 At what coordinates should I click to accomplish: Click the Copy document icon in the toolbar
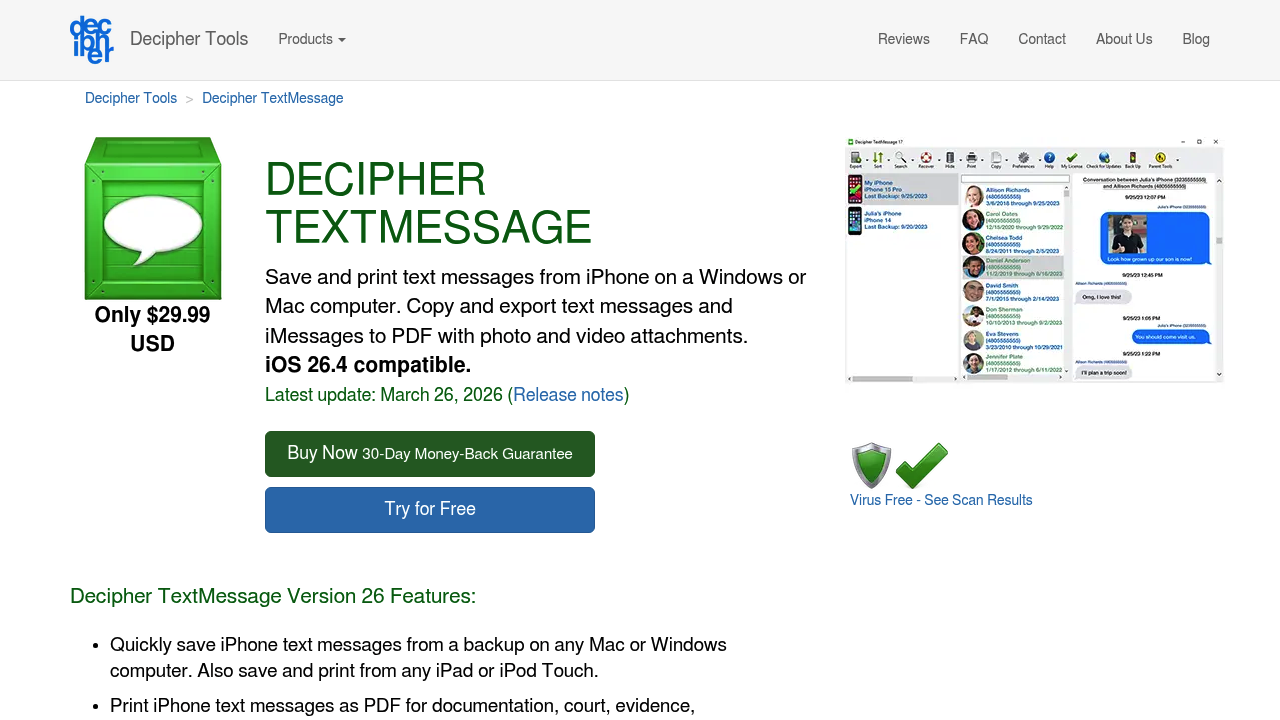pyautogui.click(x=995, y=157)
